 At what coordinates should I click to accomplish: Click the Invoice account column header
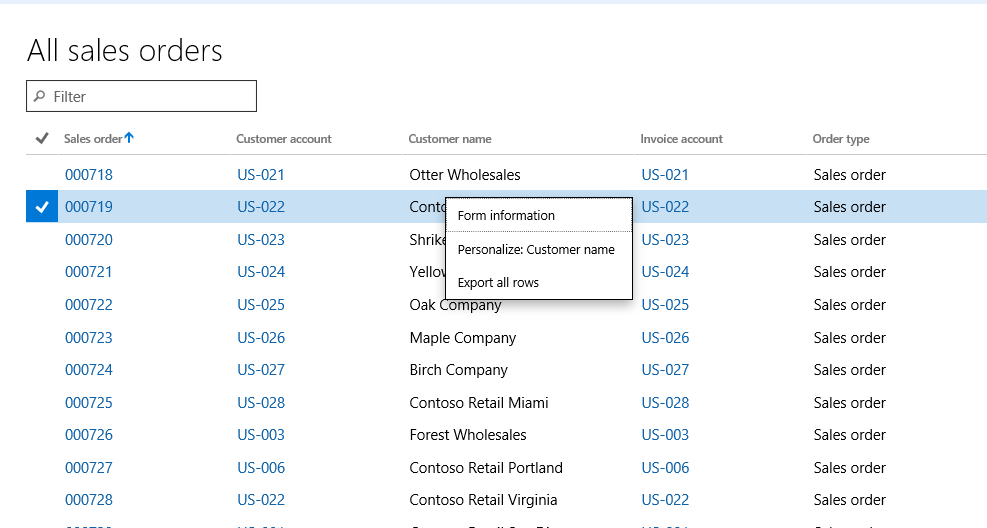681,139
